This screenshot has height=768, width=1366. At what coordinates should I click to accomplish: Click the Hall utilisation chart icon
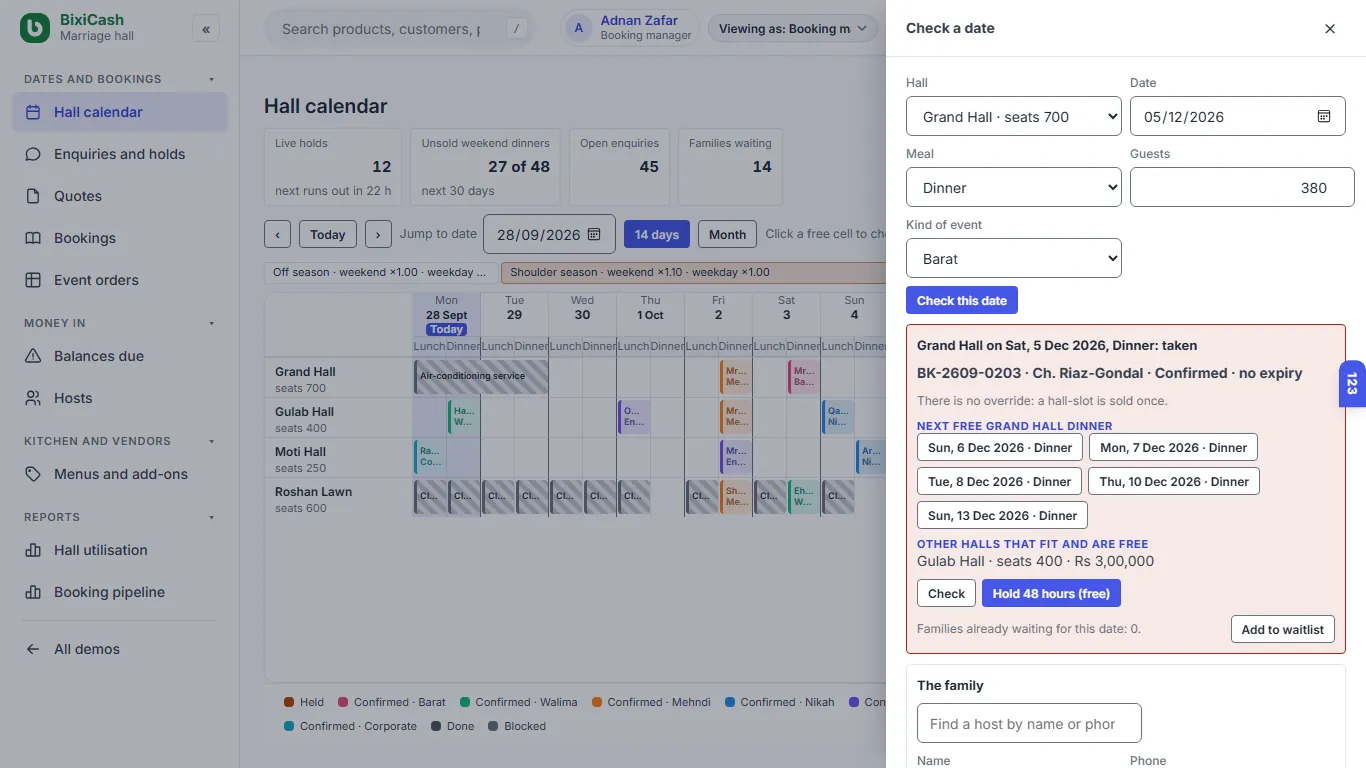33,550
